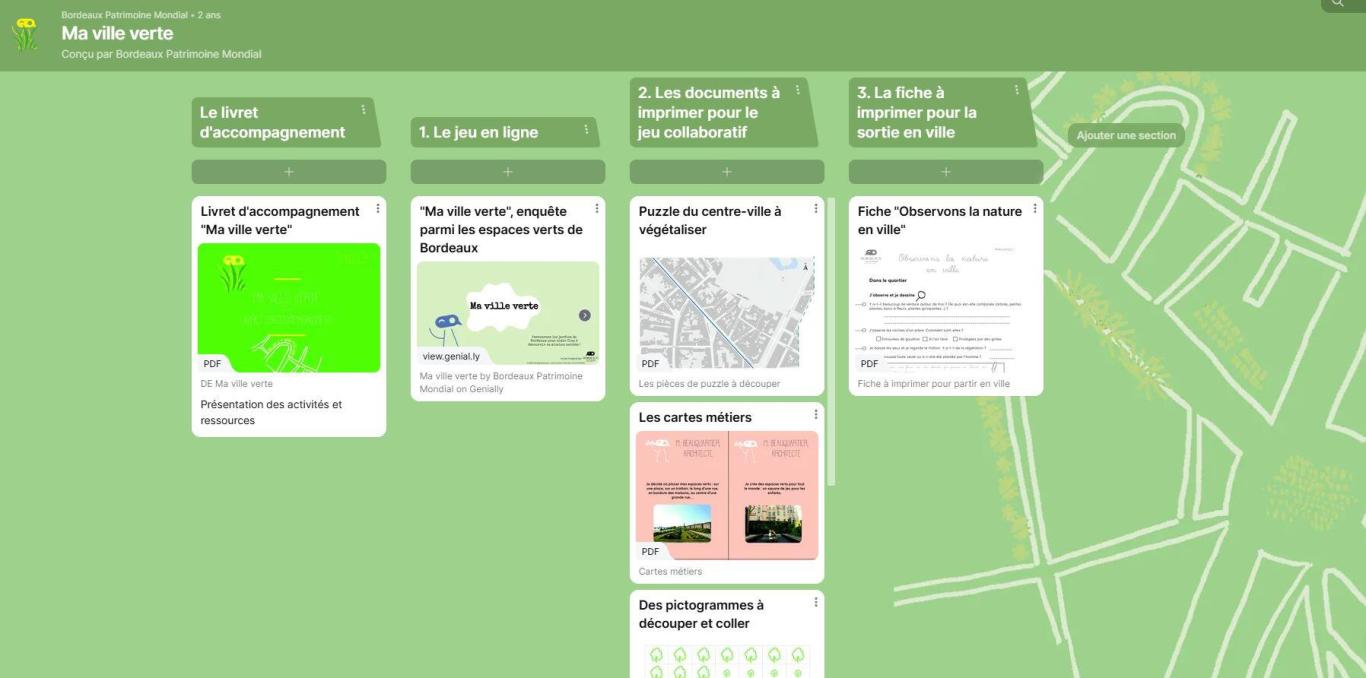
Task: Click next arrow on Genially preview
Action: click(585, 315)
